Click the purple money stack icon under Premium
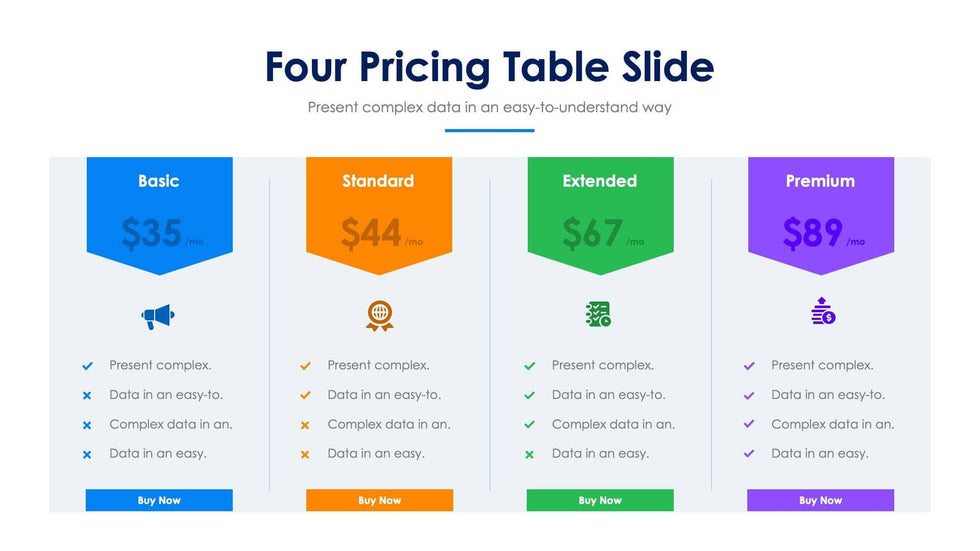 (822, 312)
